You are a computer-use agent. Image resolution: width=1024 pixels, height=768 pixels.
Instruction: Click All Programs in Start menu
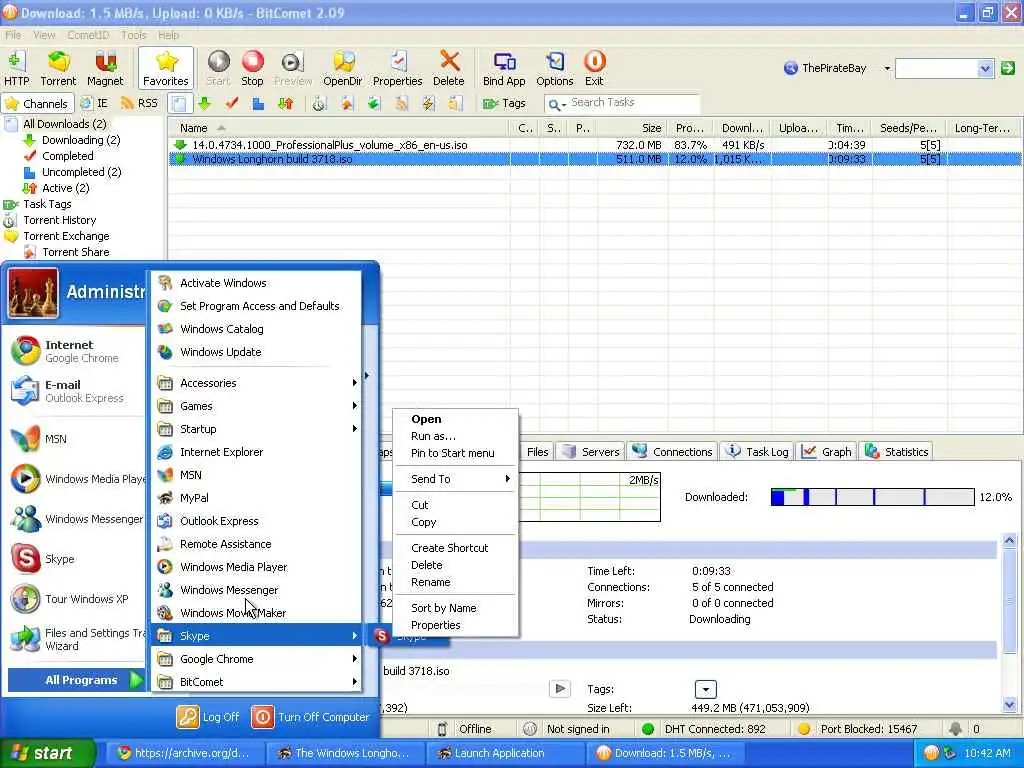point(75,680)
